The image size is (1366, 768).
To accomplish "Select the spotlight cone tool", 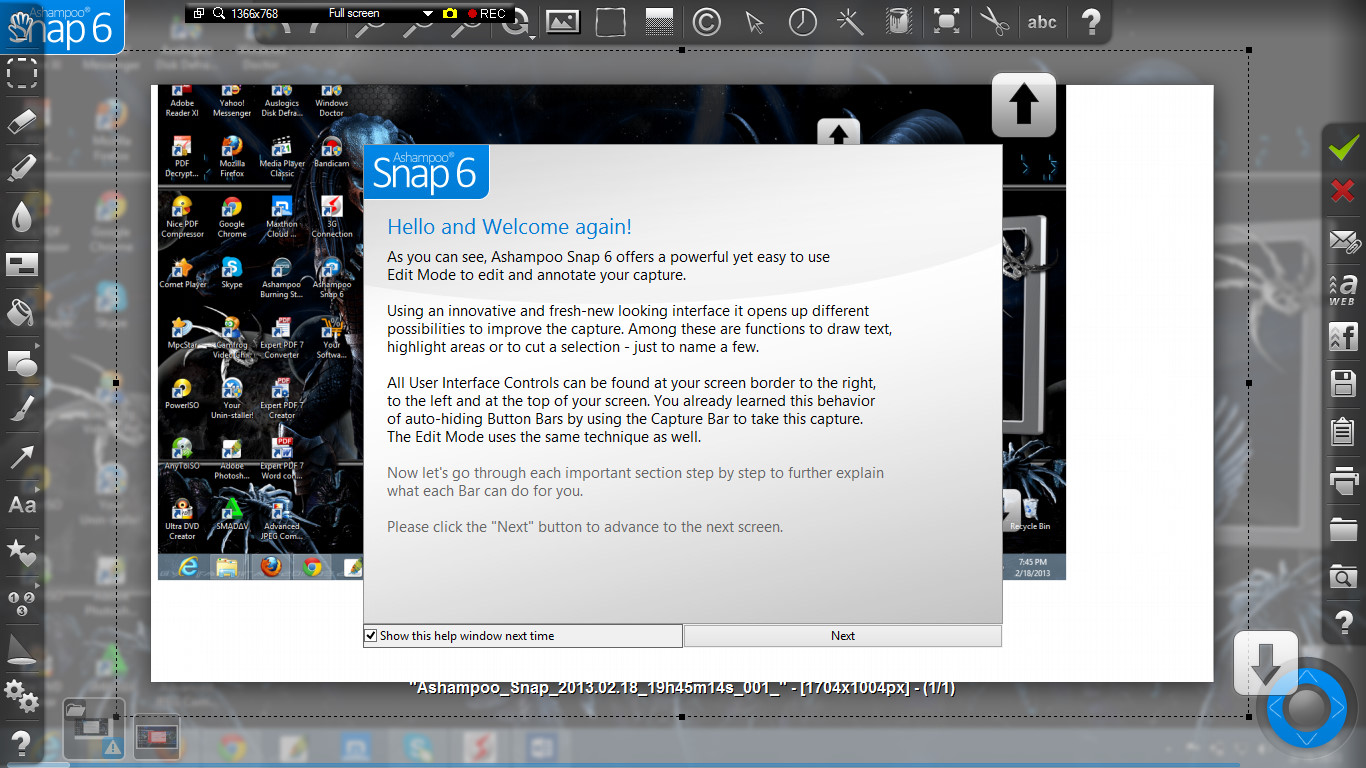I will (x=22, y=649).
